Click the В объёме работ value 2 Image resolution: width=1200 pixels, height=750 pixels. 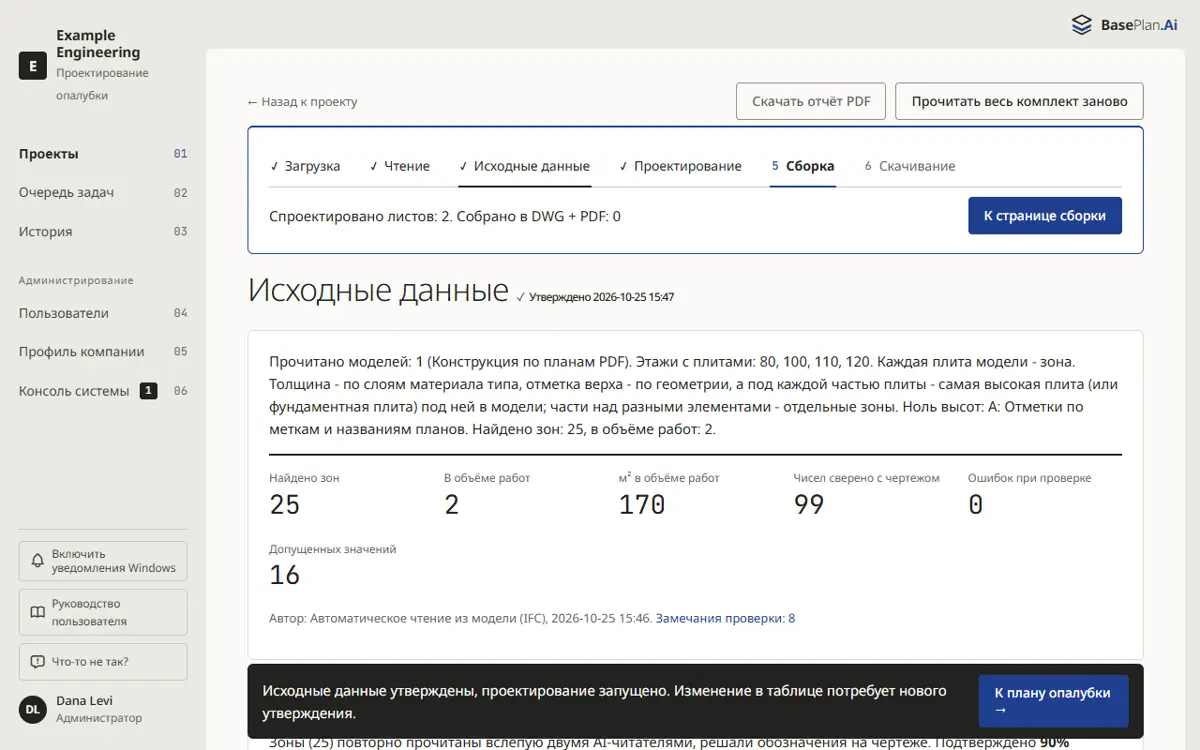(x=452, y=505)
